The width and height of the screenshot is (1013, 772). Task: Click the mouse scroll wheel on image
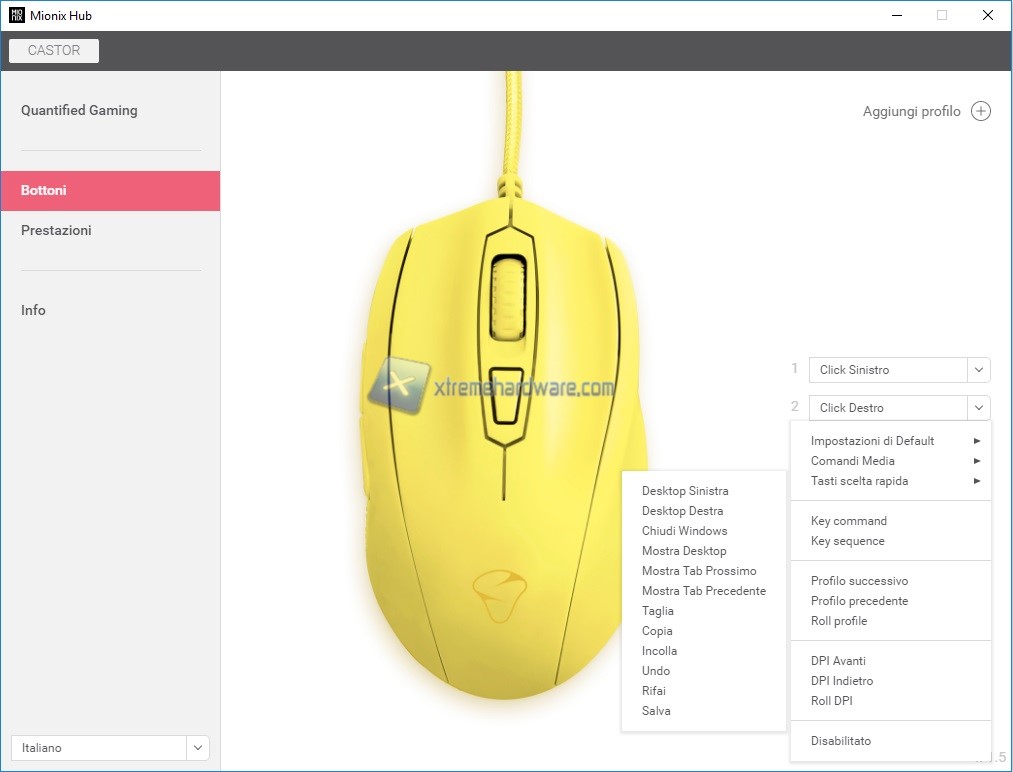pyautogui.click(x=508, y=297)
